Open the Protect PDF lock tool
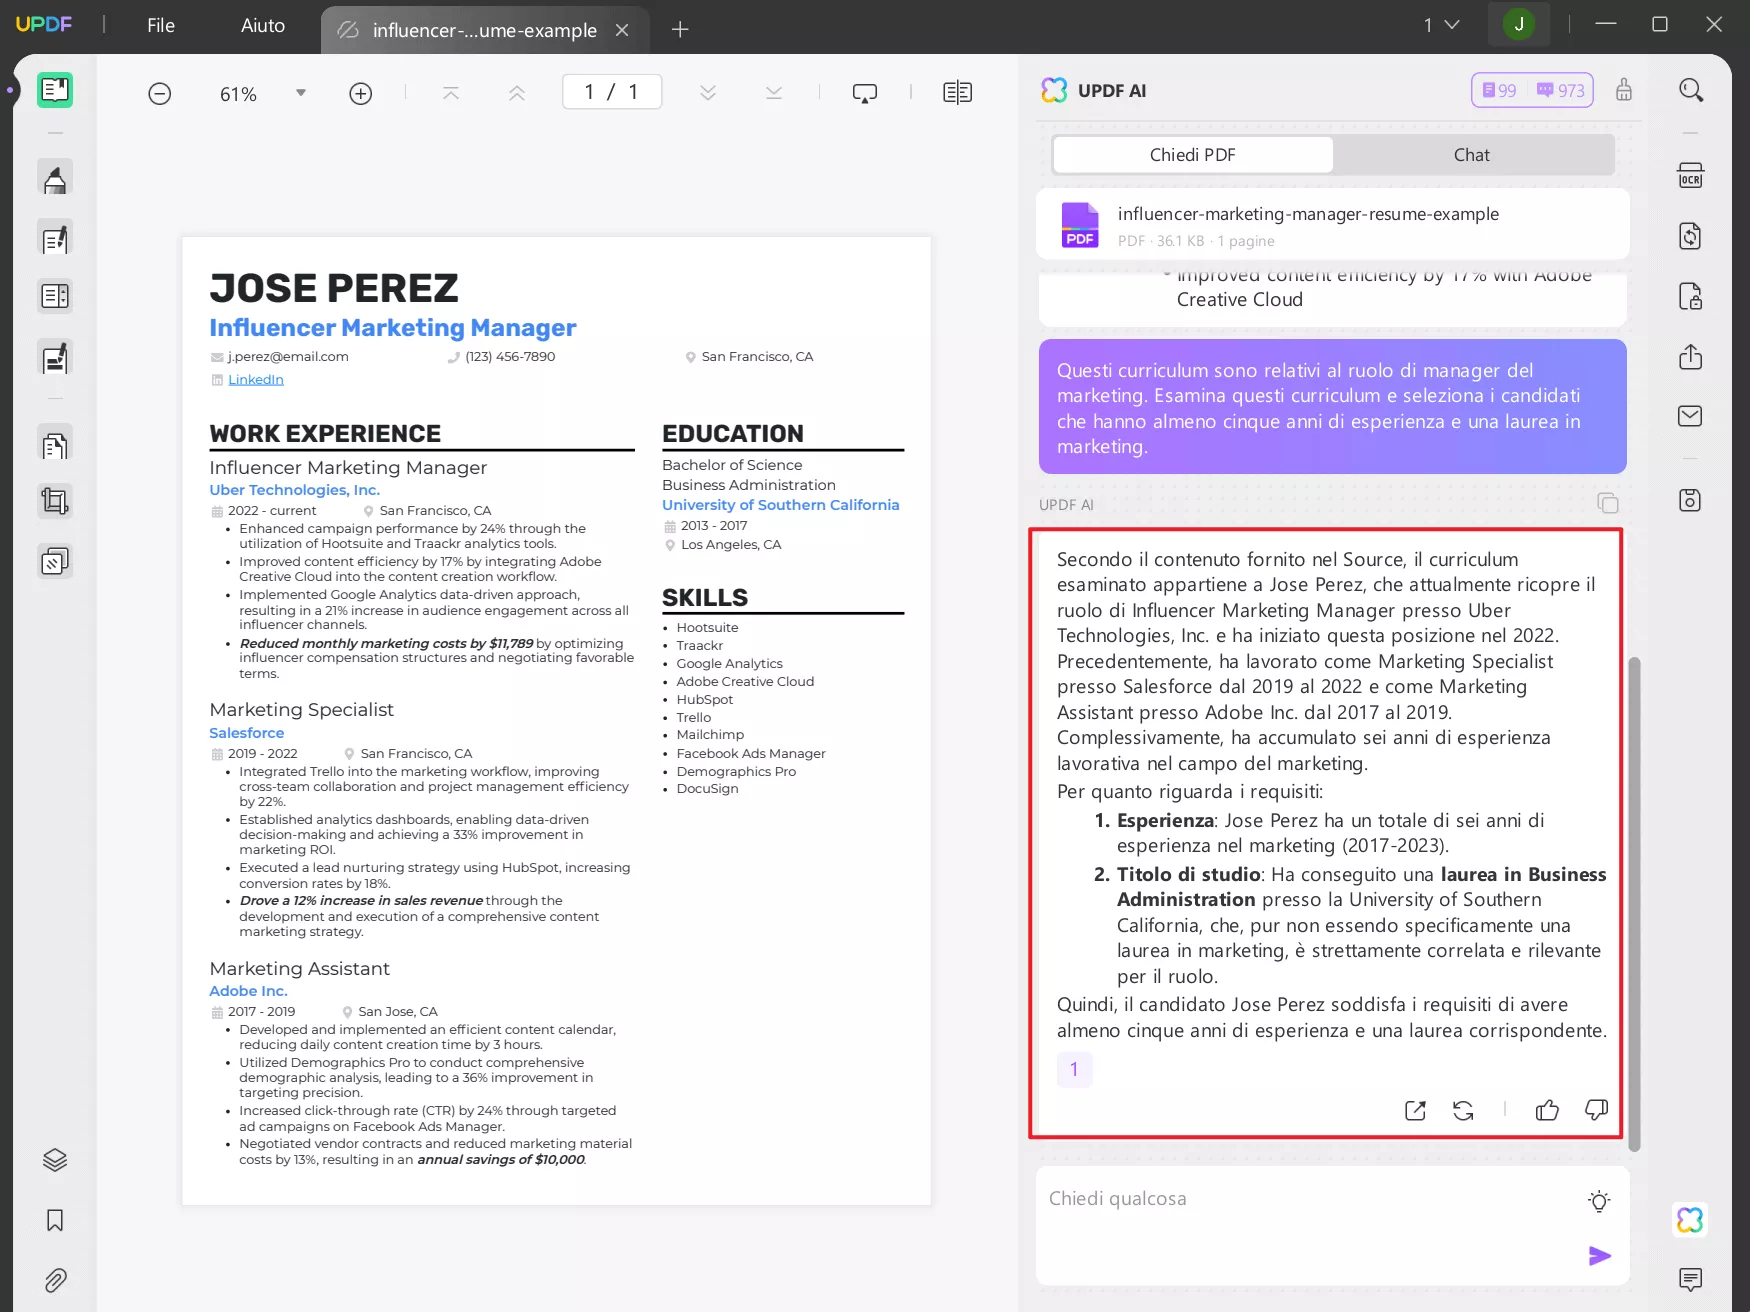The image size is (1750, 1312). point(1691,297)
